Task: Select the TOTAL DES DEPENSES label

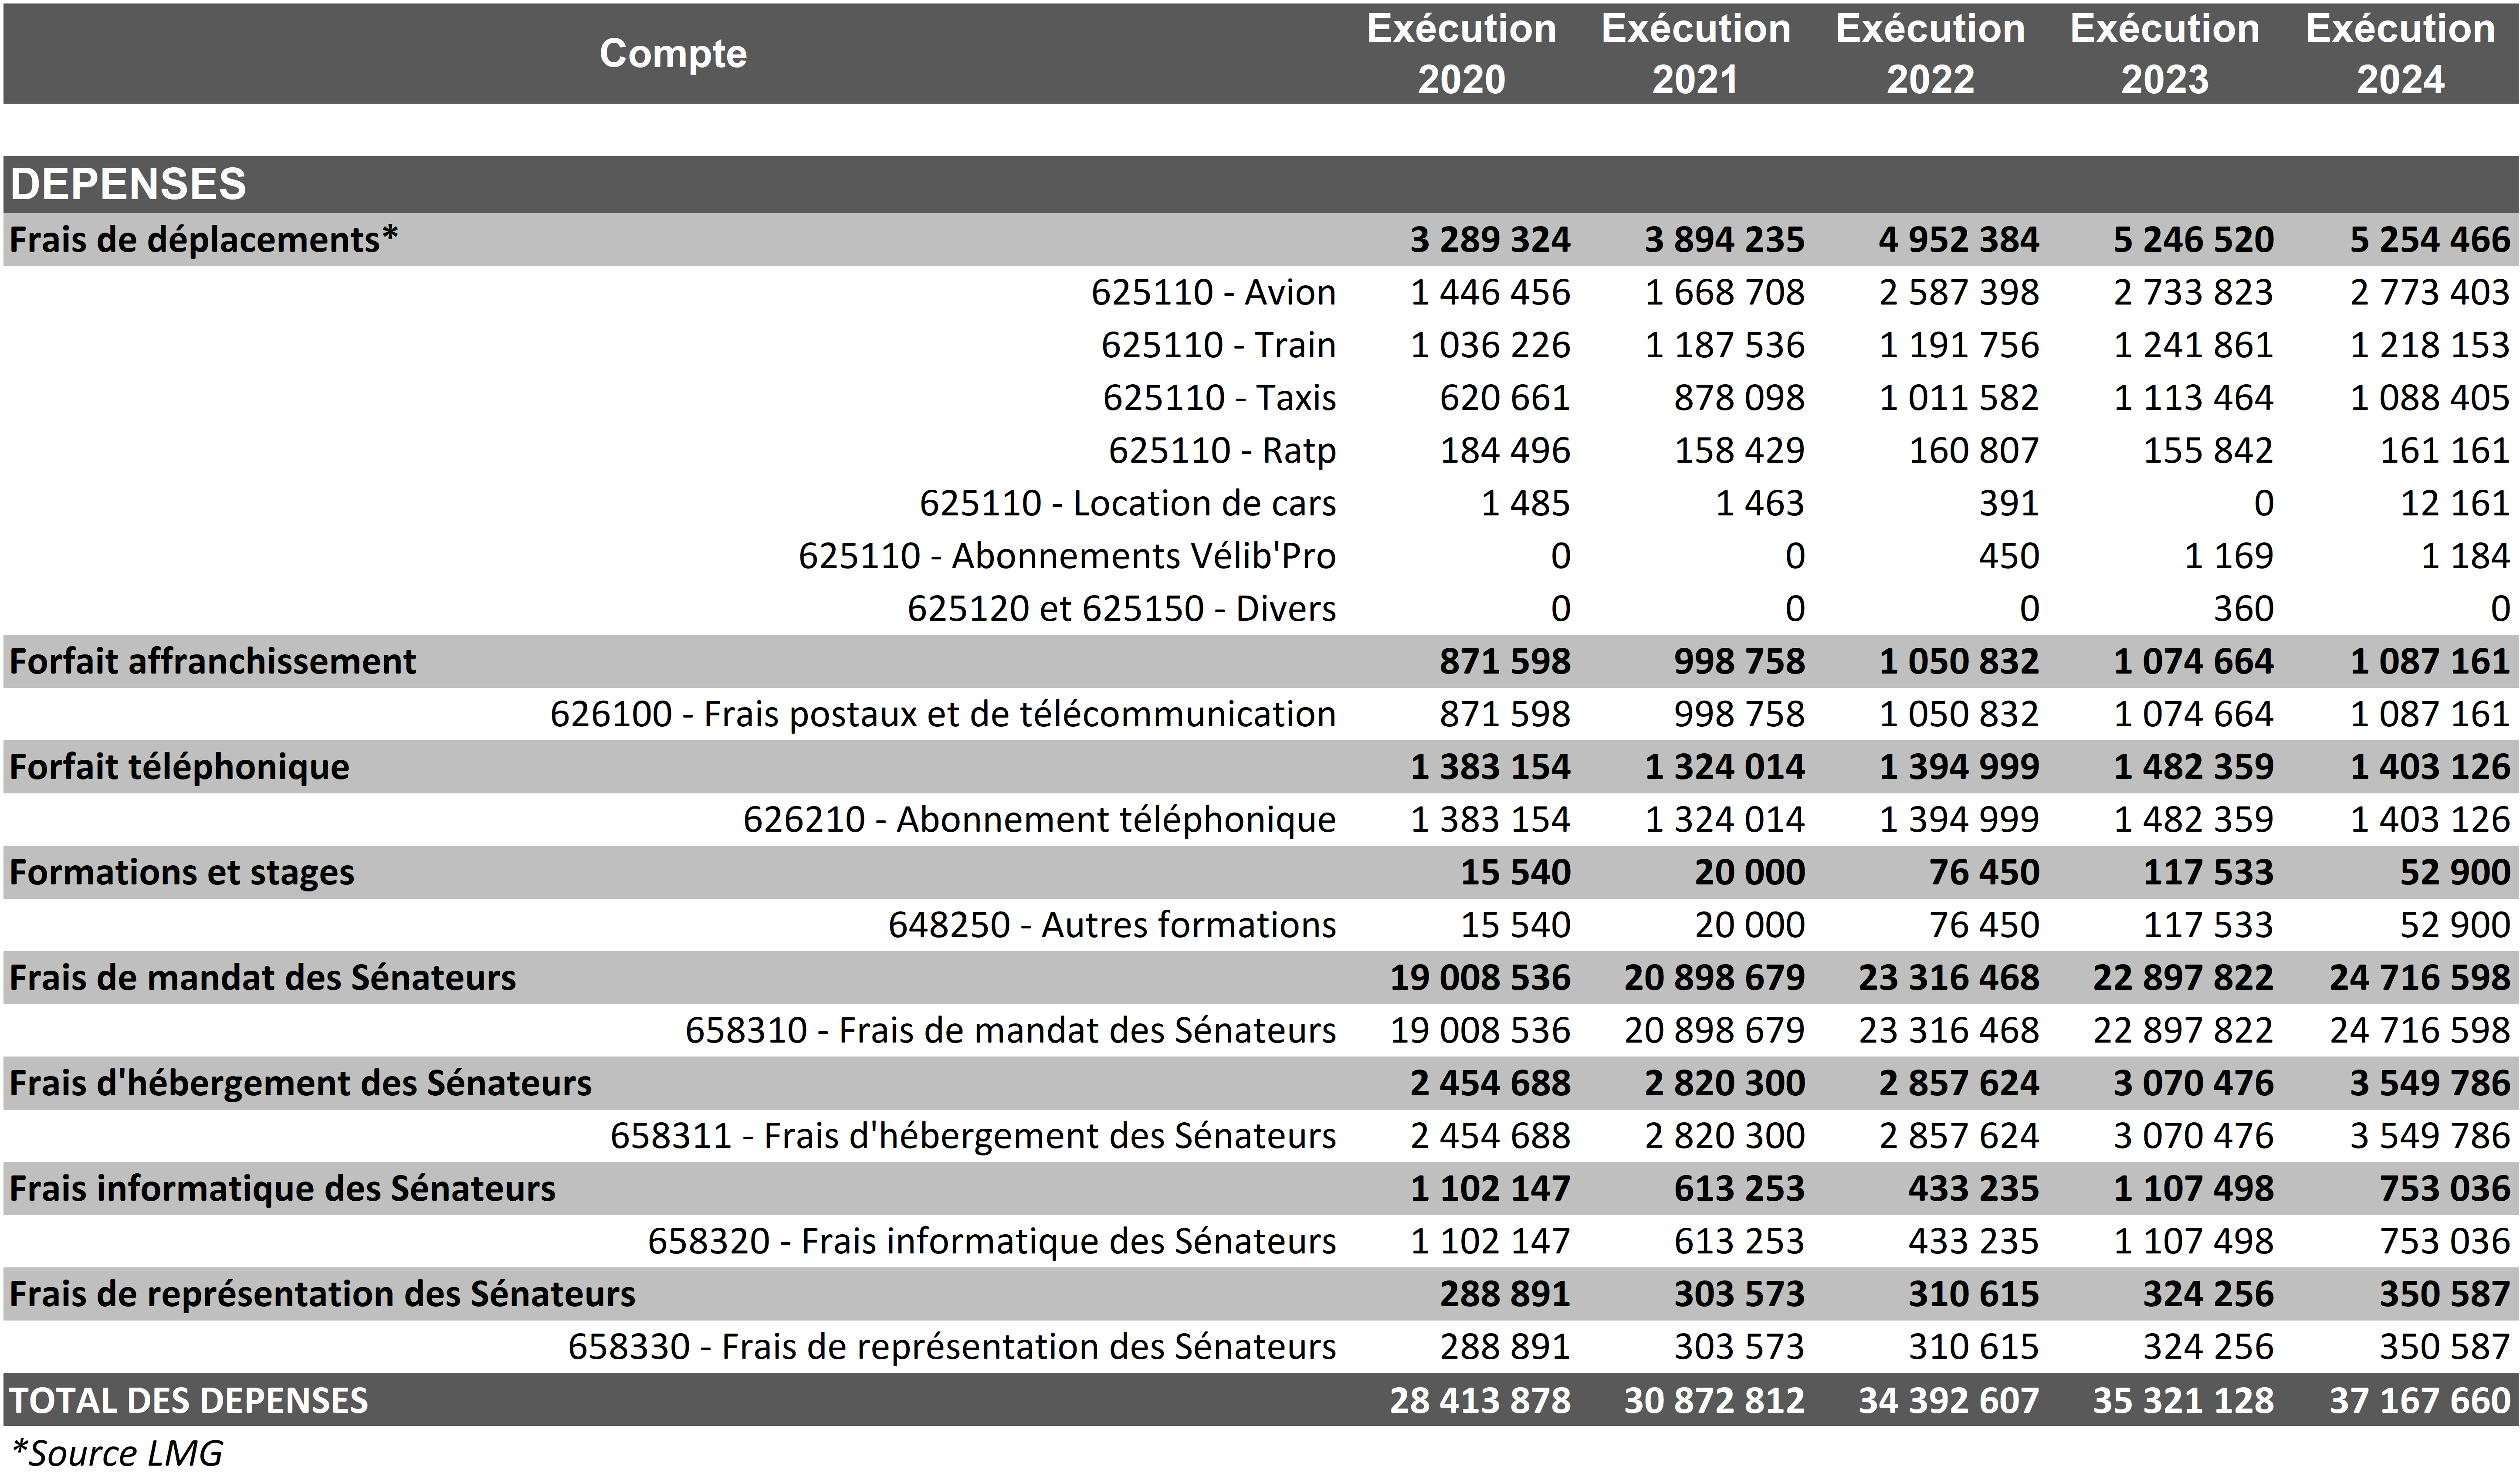Action: click(x=189, y=1400)
